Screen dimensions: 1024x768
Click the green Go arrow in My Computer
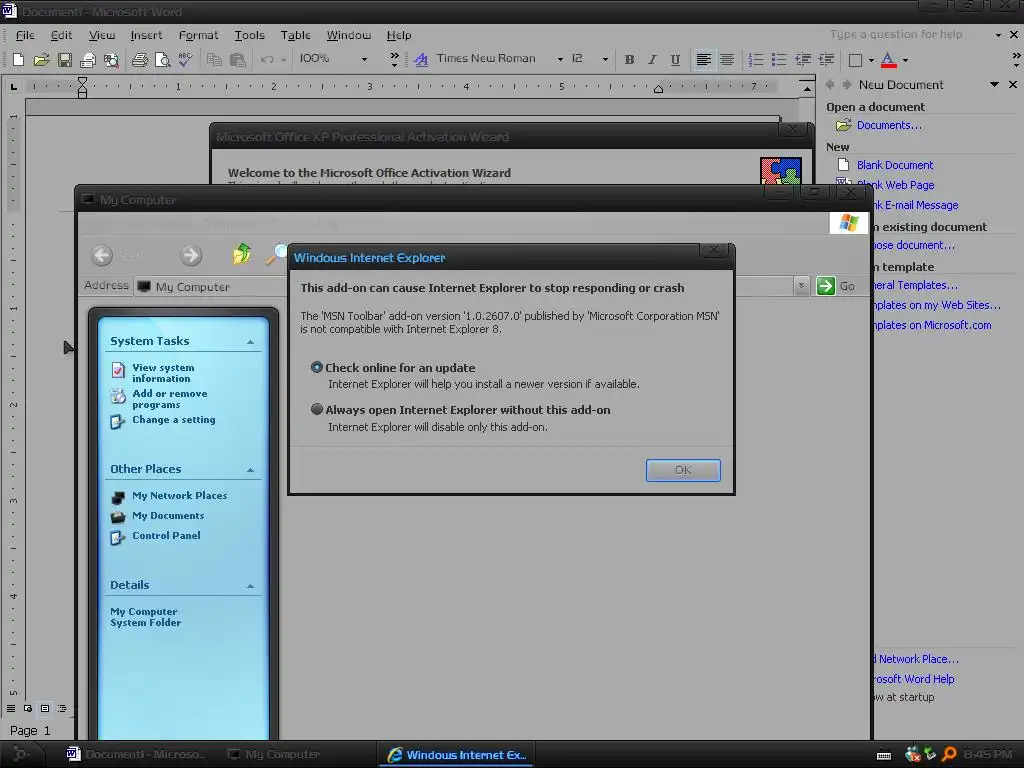coord(825,286)
